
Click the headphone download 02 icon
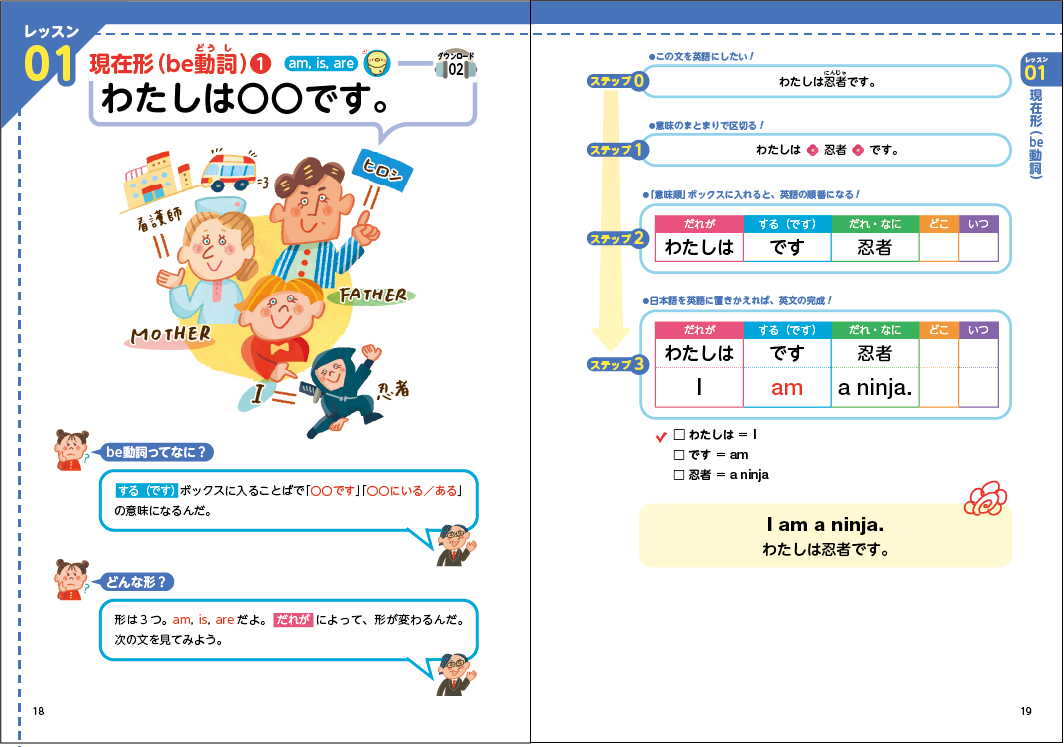click(x=455, y=64)
